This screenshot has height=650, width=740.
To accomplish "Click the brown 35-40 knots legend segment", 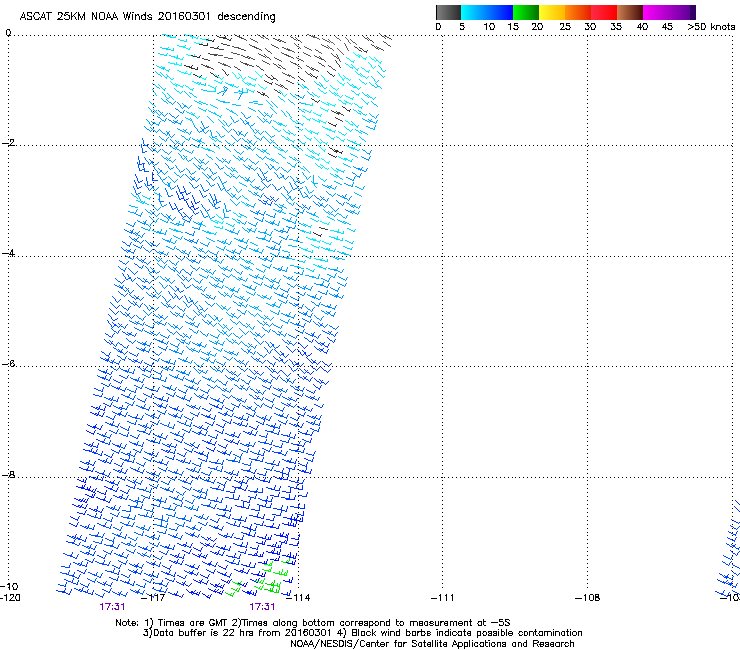I will coord(630,12).
